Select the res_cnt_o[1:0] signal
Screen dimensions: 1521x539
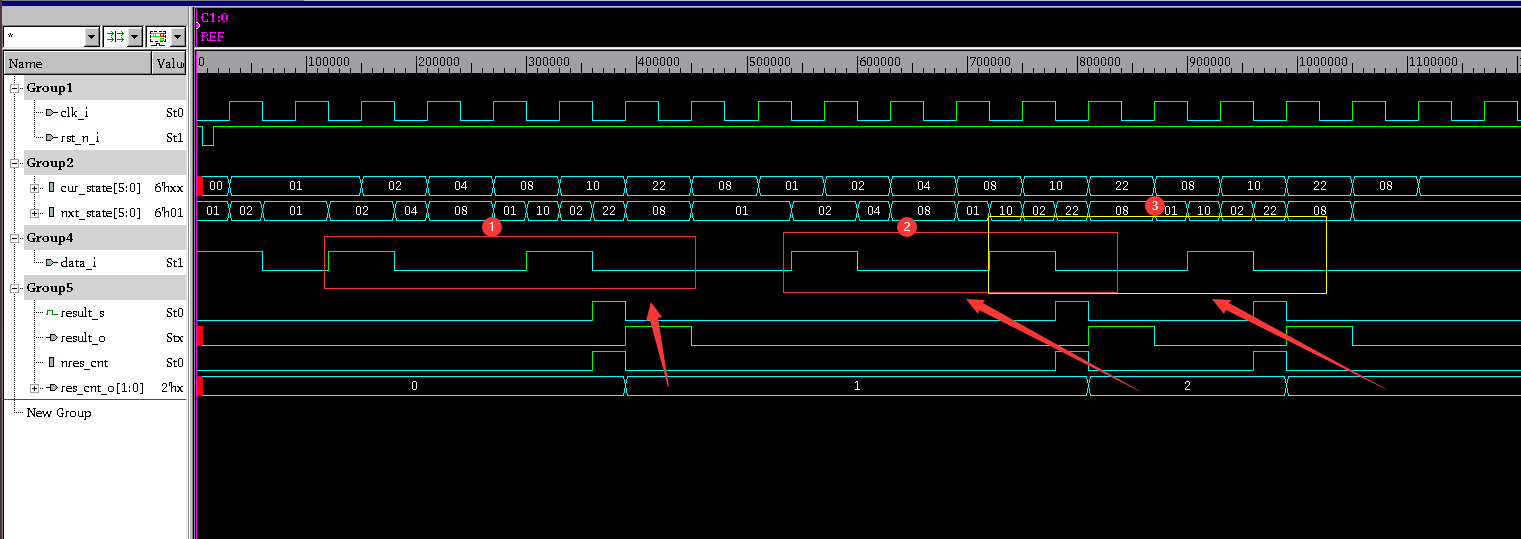pyautogui.click(x=102, y=388)
